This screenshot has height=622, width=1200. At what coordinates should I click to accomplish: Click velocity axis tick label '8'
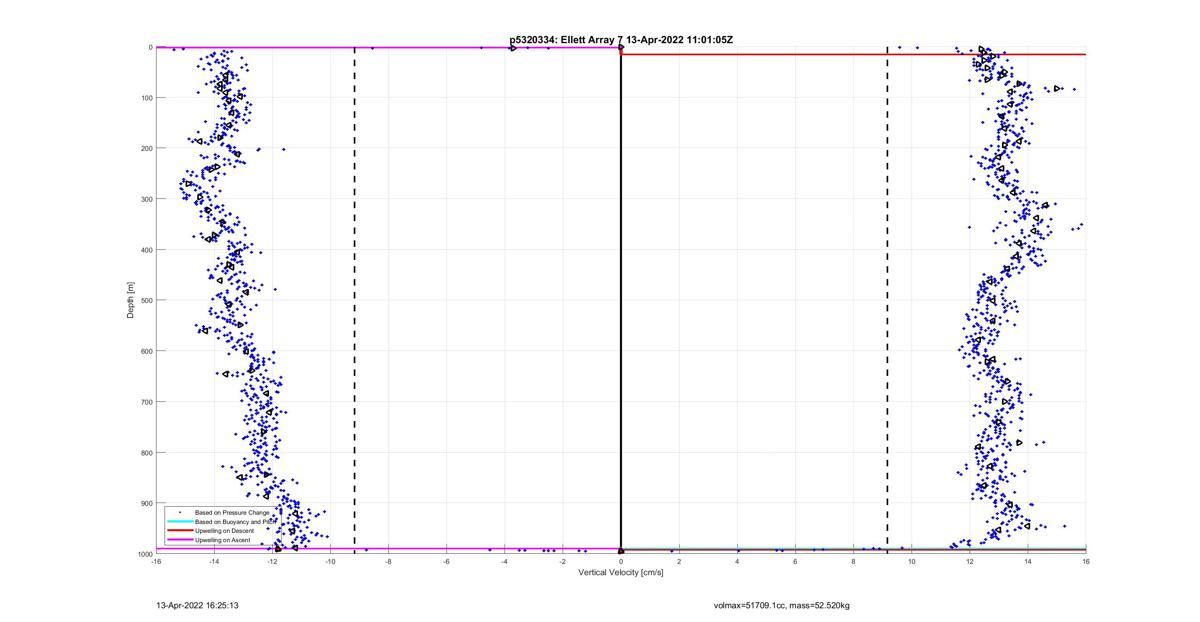click(x=853, y=561)
